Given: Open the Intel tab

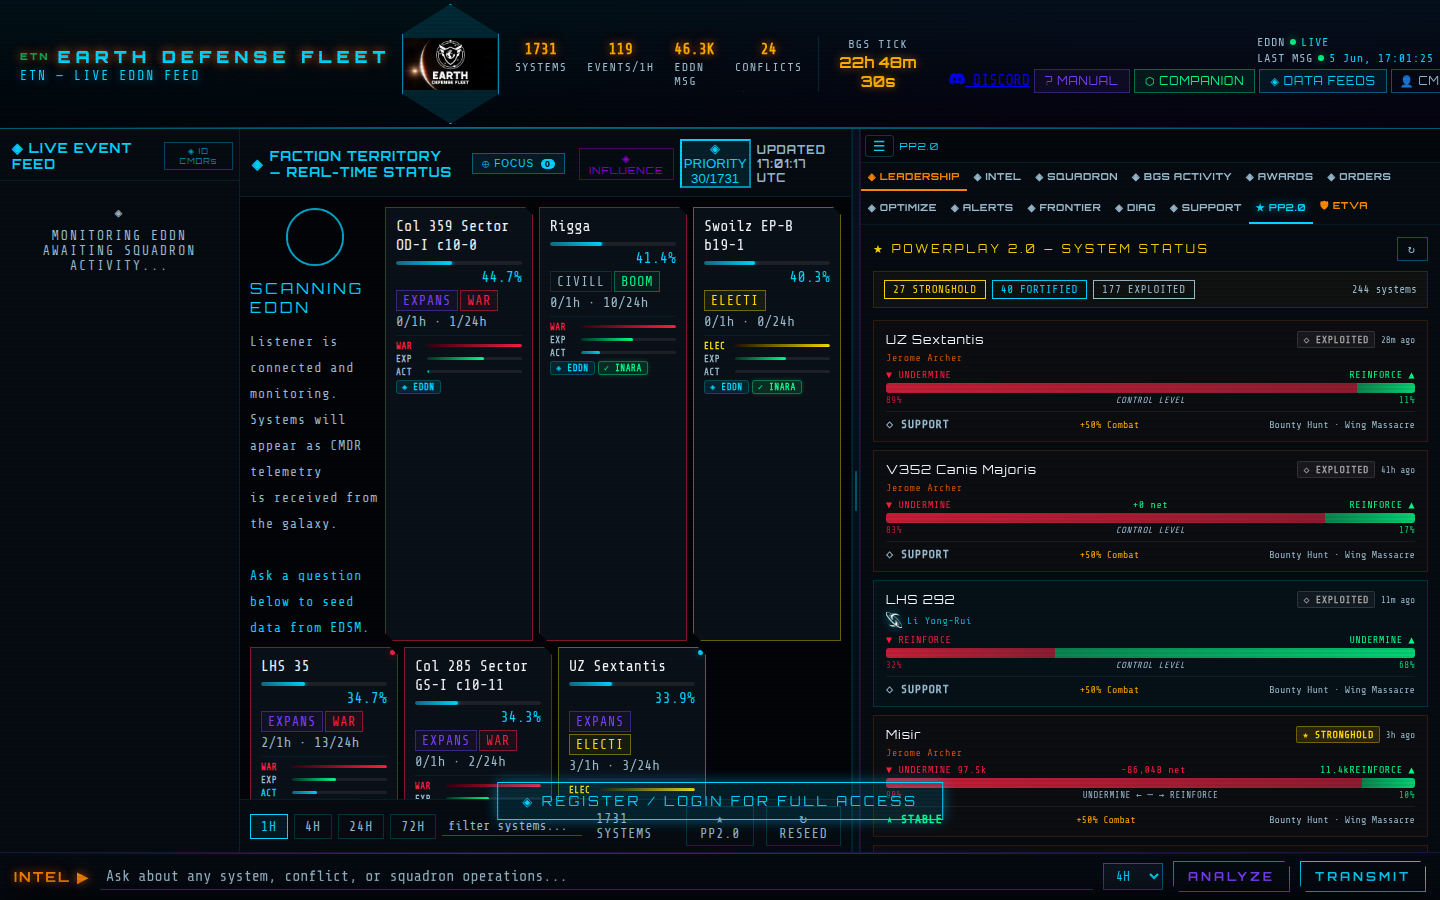Looking at the screenshot, I should coord(997,177).
